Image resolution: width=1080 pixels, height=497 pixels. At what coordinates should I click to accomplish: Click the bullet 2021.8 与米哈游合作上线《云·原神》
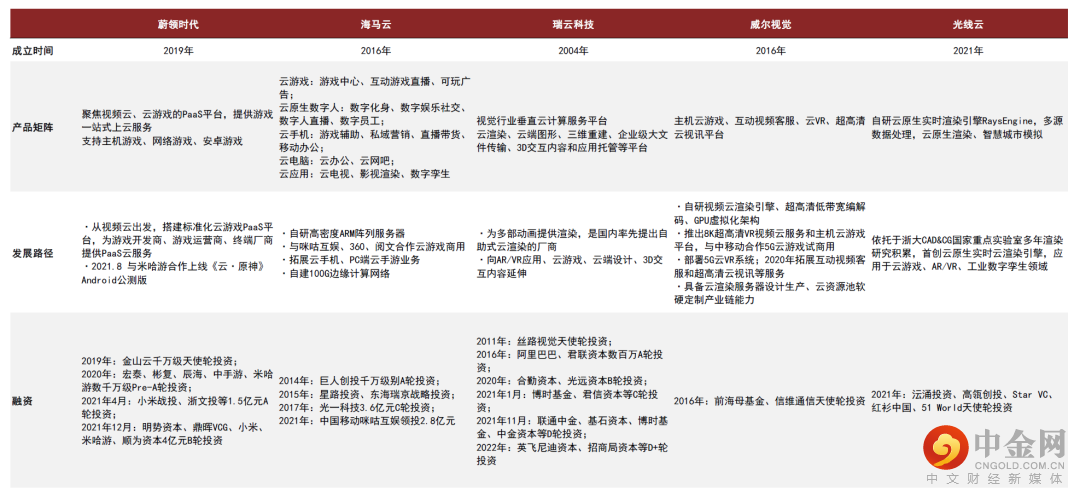[174, 274]
